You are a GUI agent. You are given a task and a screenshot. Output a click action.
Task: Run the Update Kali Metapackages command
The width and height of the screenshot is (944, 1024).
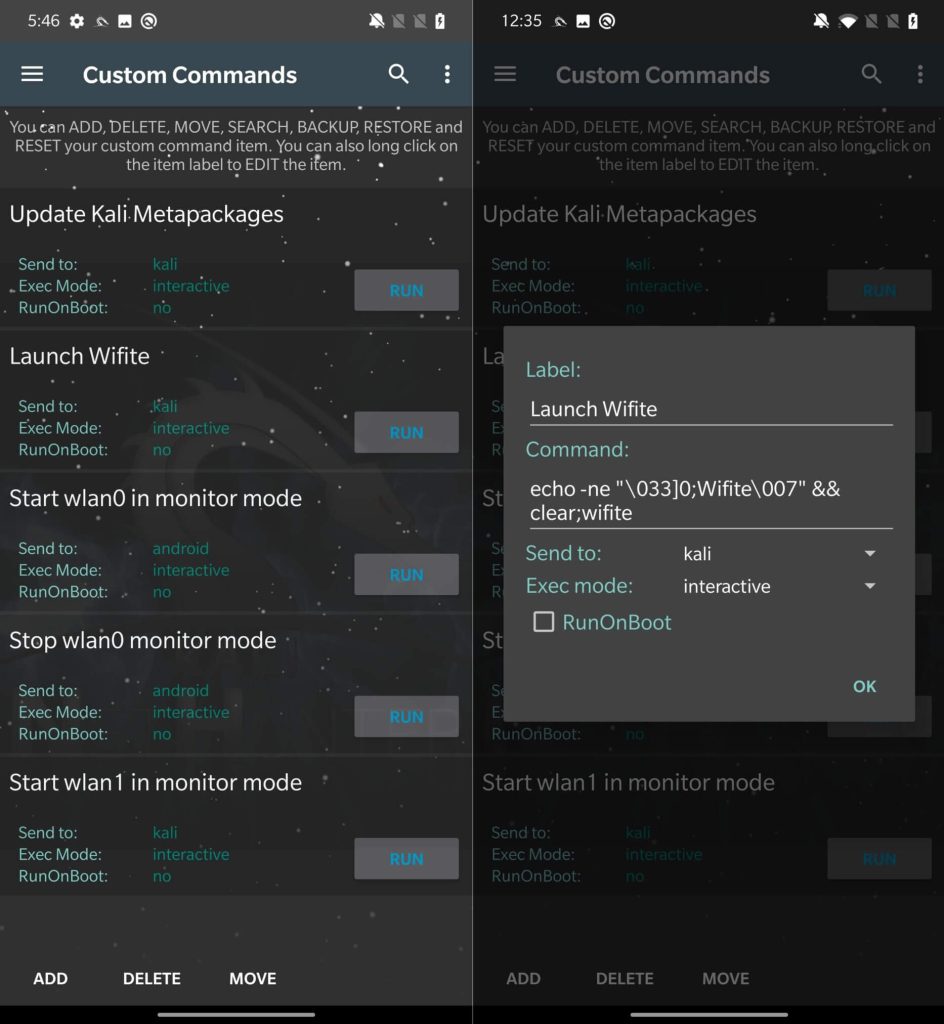(x=406, y=290)
